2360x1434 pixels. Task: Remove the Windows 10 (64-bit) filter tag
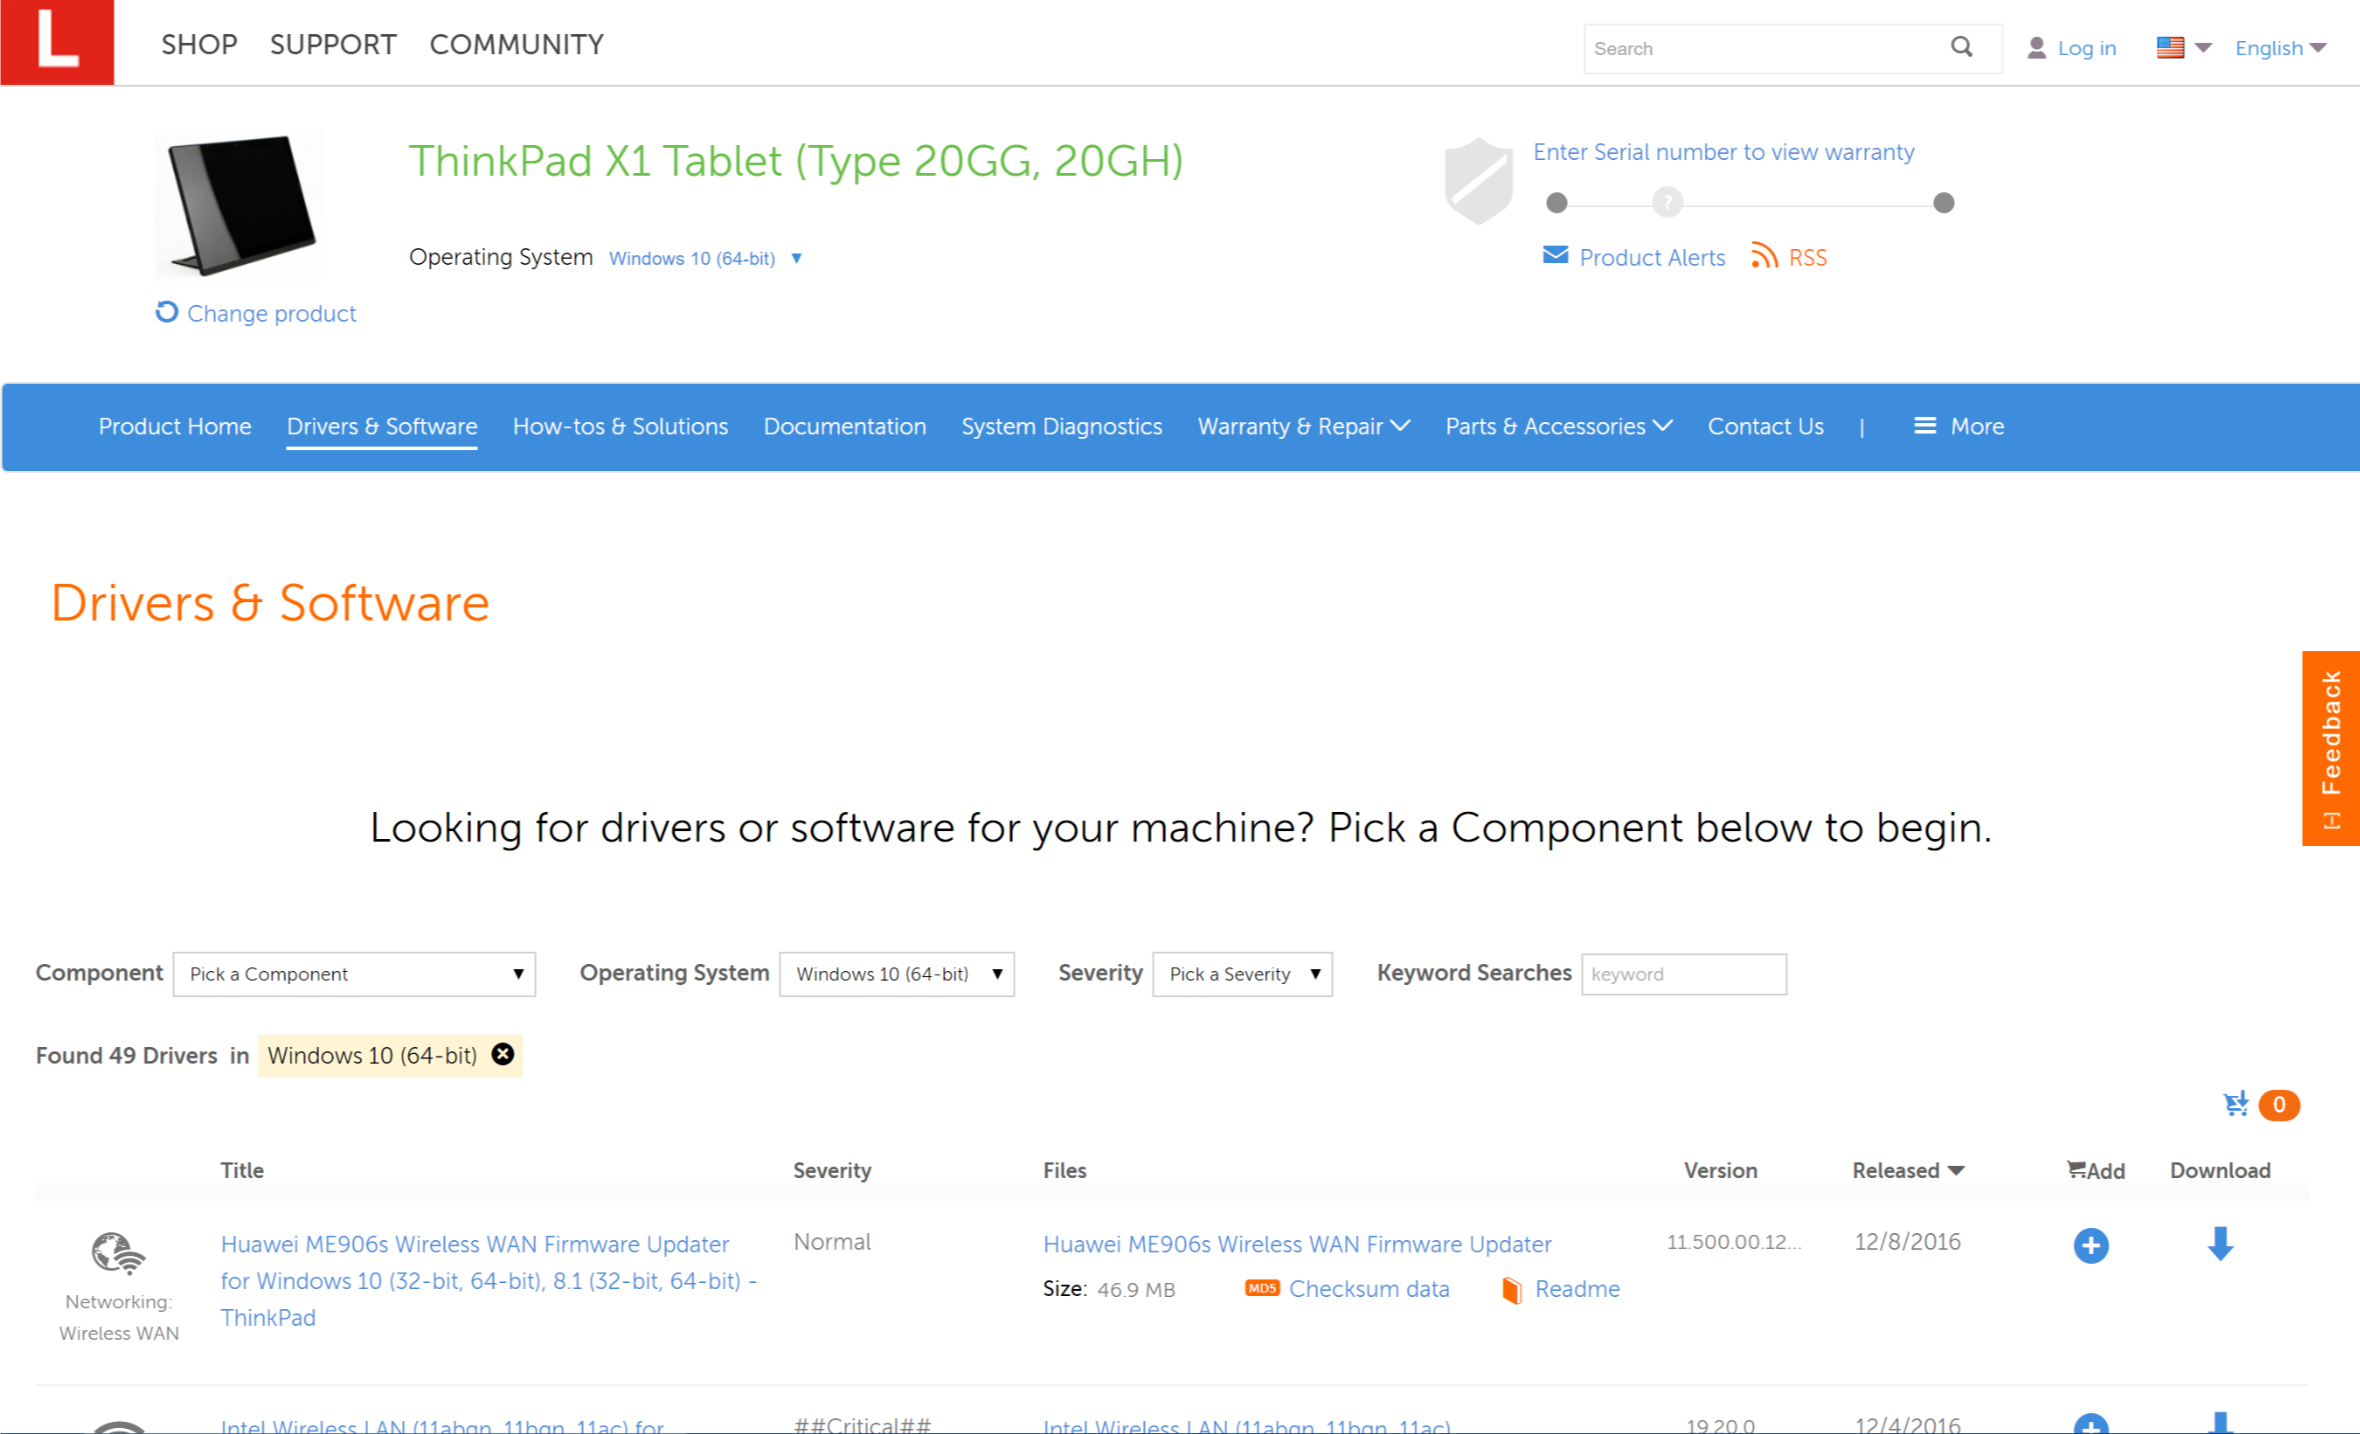(x=503, y=1054)
